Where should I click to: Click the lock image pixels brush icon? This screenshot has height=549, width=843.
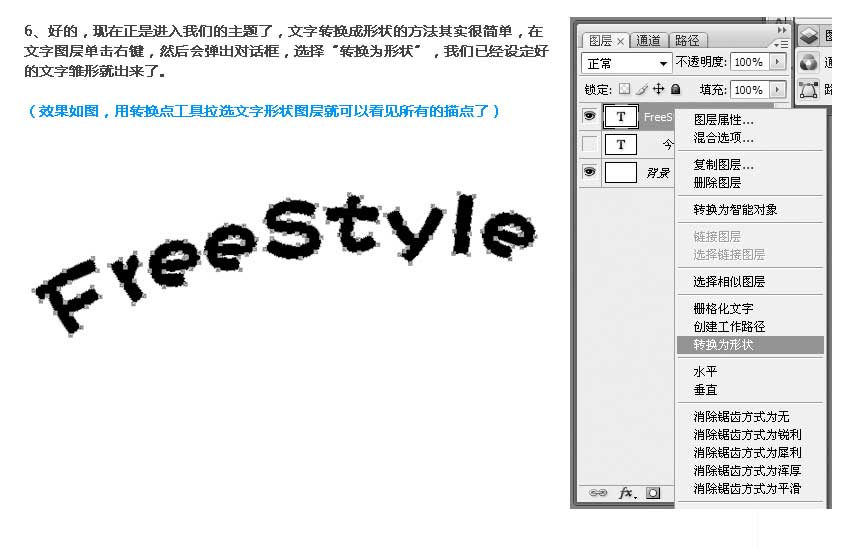pyautogui.click(x=641, y=89)
